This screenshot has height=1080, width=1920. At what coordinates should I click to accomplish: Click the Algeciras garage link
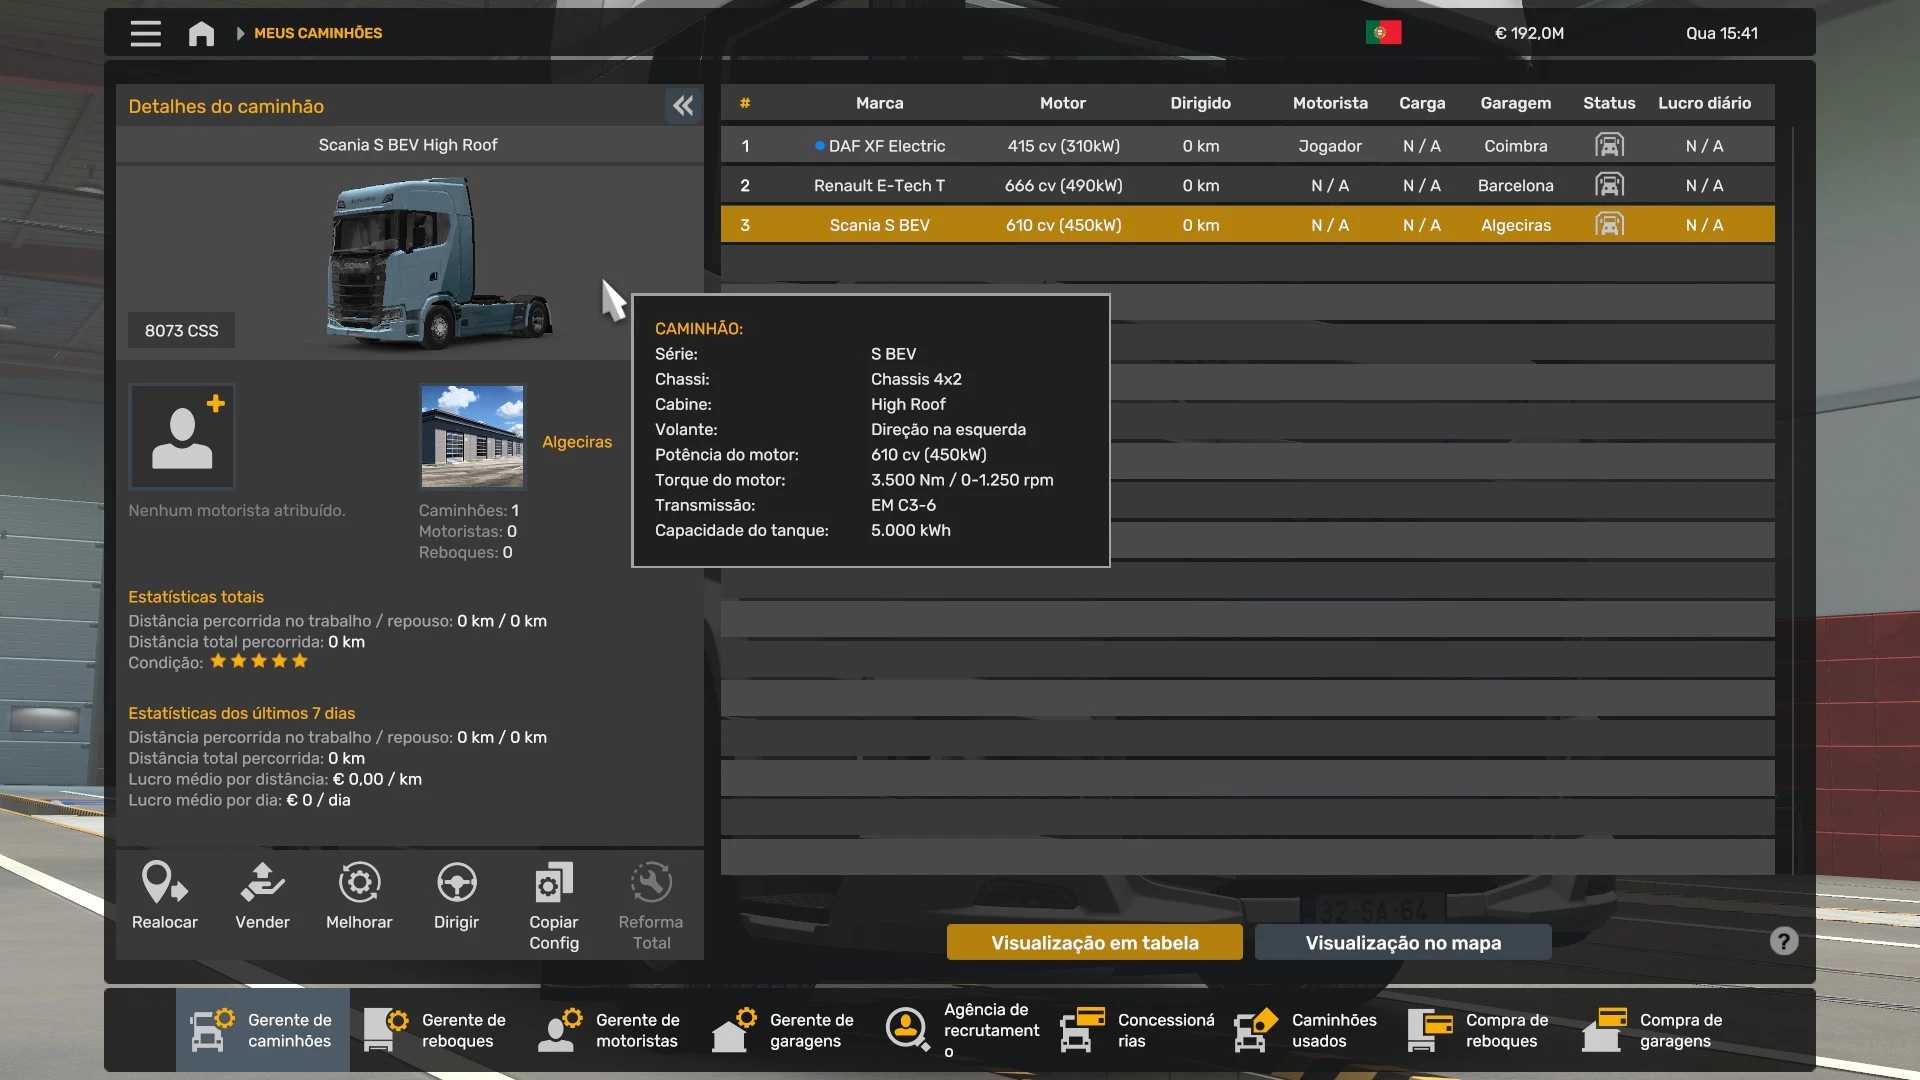click(x=577, y=442)
